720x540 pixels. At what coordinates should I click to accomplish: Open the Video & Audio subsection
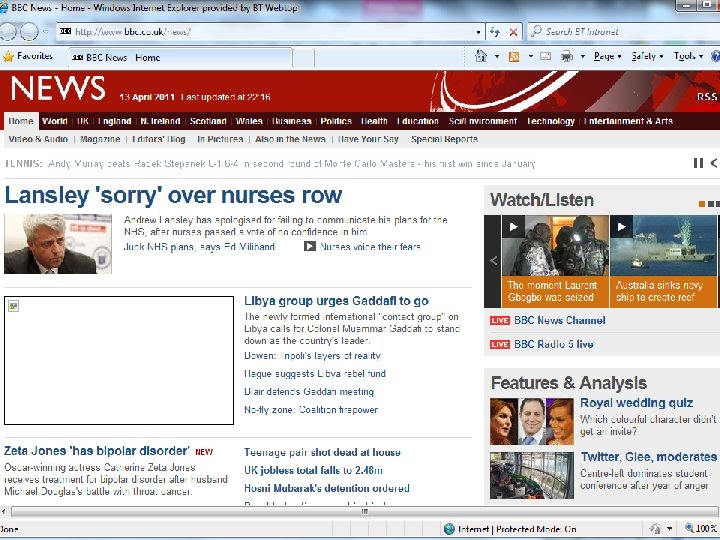click(38, 139)
